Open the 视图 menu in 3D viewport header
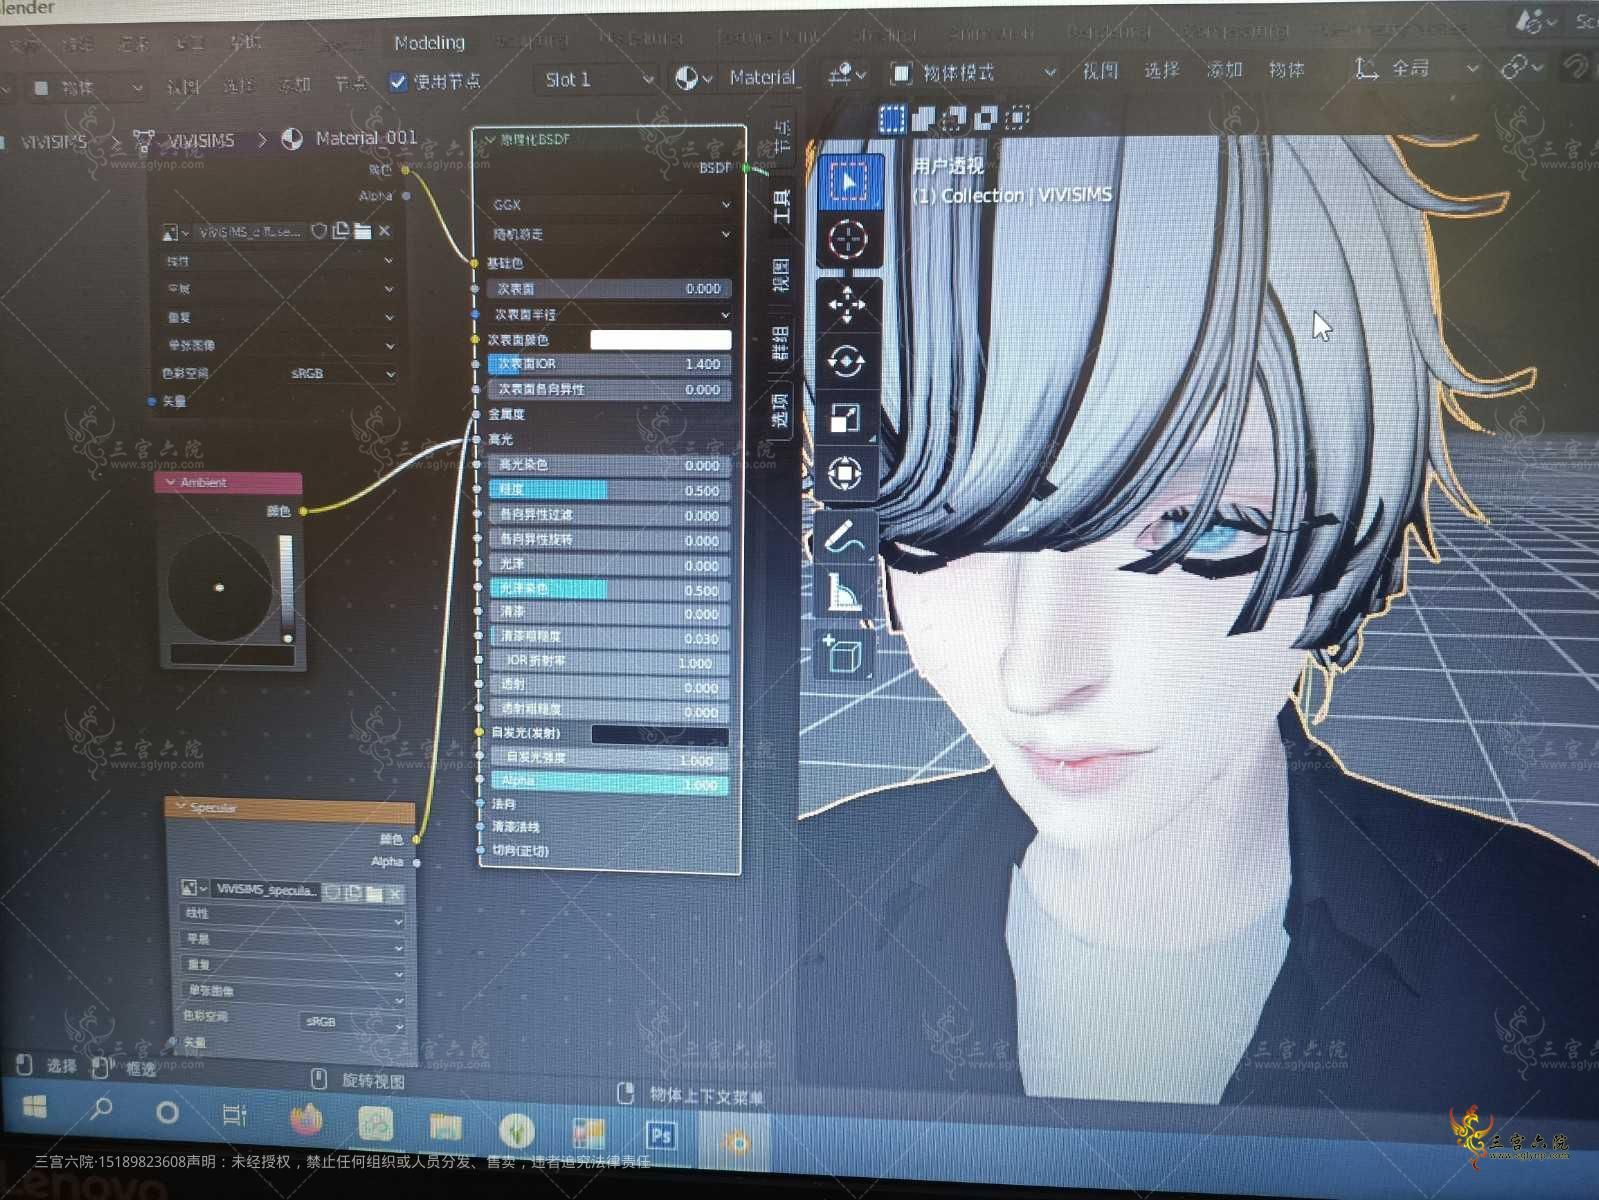Viewport: 1599px width, 1200px height. click(1099, 71)
